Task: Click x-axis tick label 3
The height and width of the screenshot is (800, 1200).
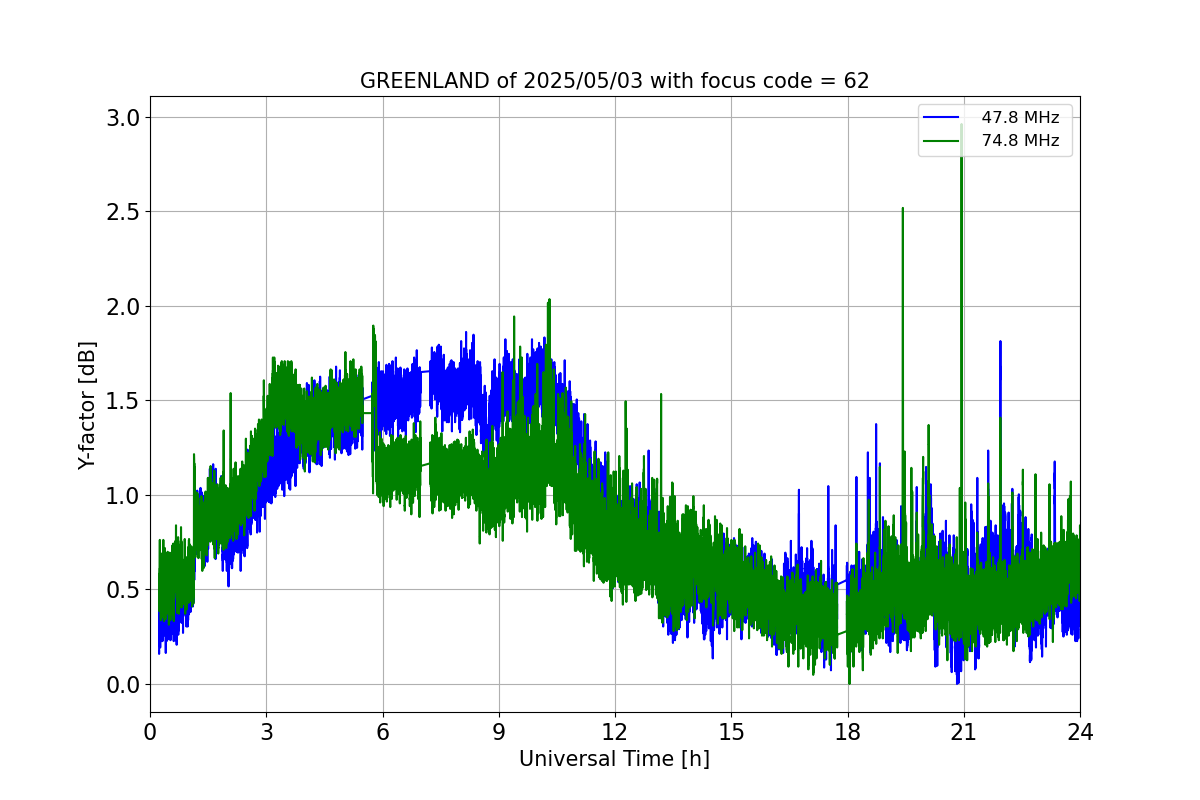Action: 266,731
